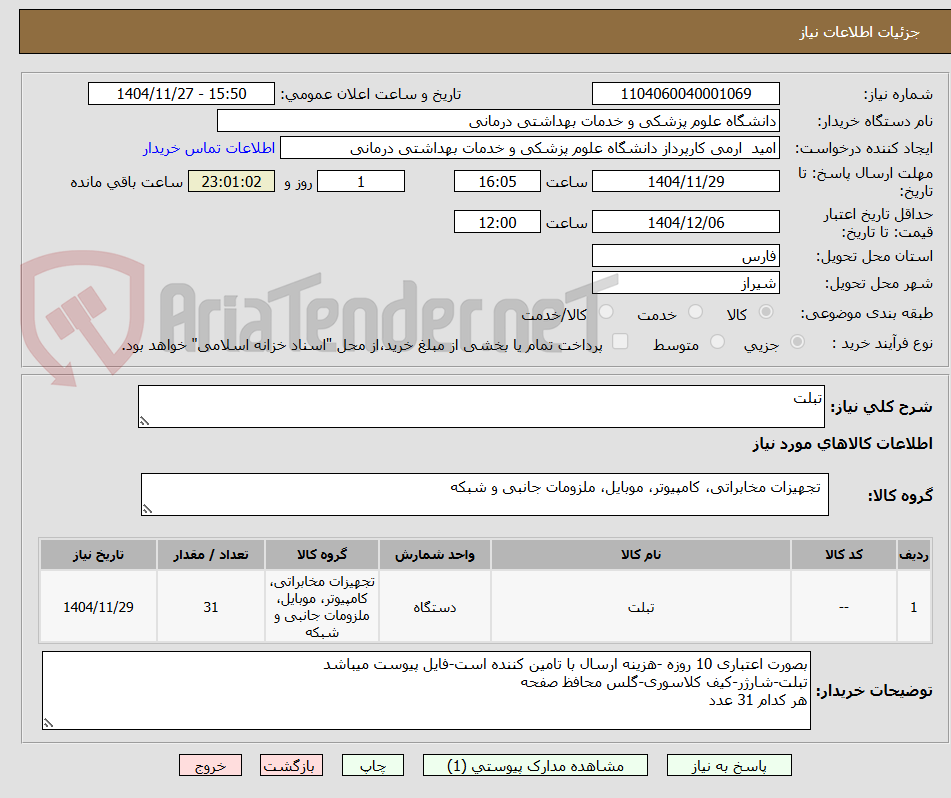The image size is (951, 798).
Task: Click the countdown timer 23:01:02
Action: click(x=231, y=181)
